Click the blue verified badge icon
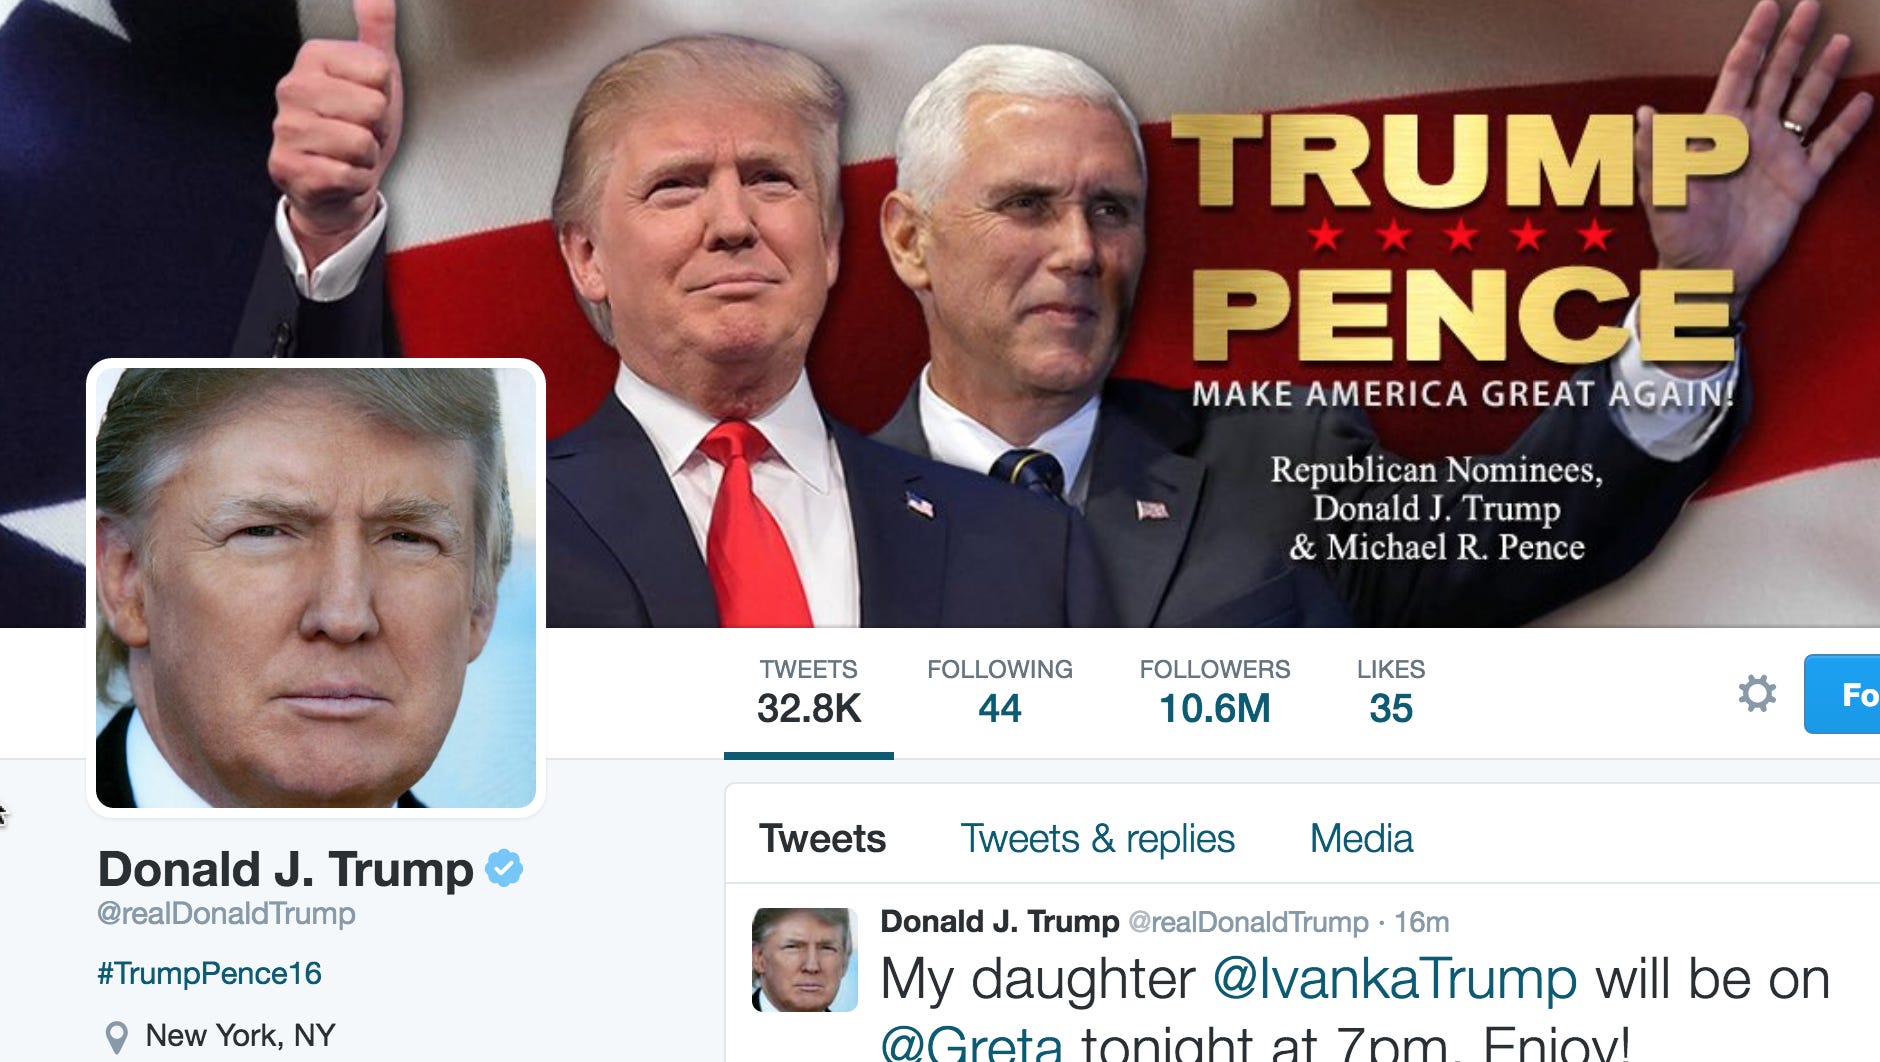 504,868
